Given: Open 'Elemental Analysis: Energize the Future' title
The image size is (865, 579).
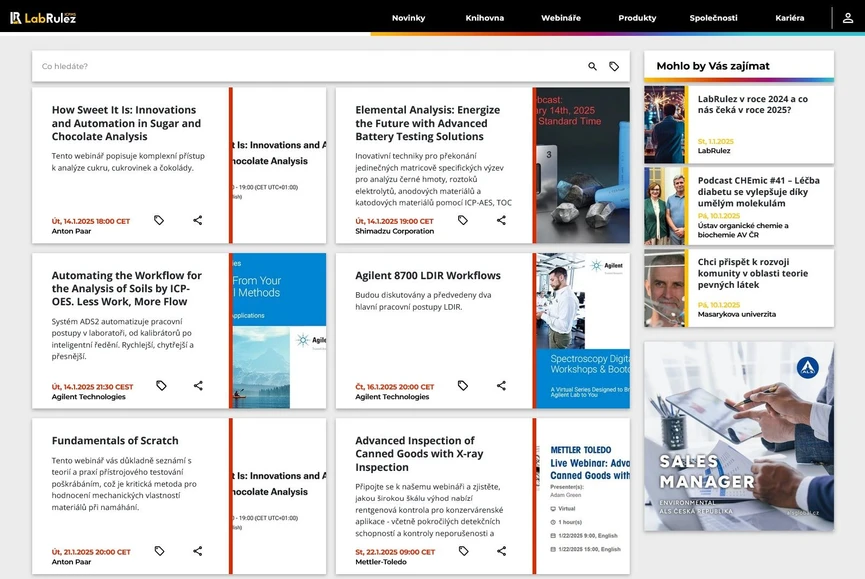Looking at the screenshot, I should pos(428,123).
